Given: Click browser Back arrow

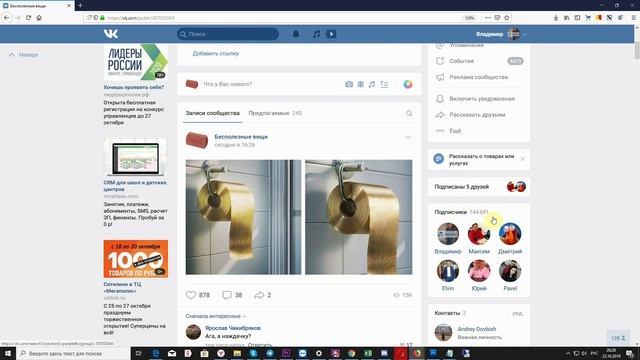Looking at the screenshot, I should [x=7, y=18].
